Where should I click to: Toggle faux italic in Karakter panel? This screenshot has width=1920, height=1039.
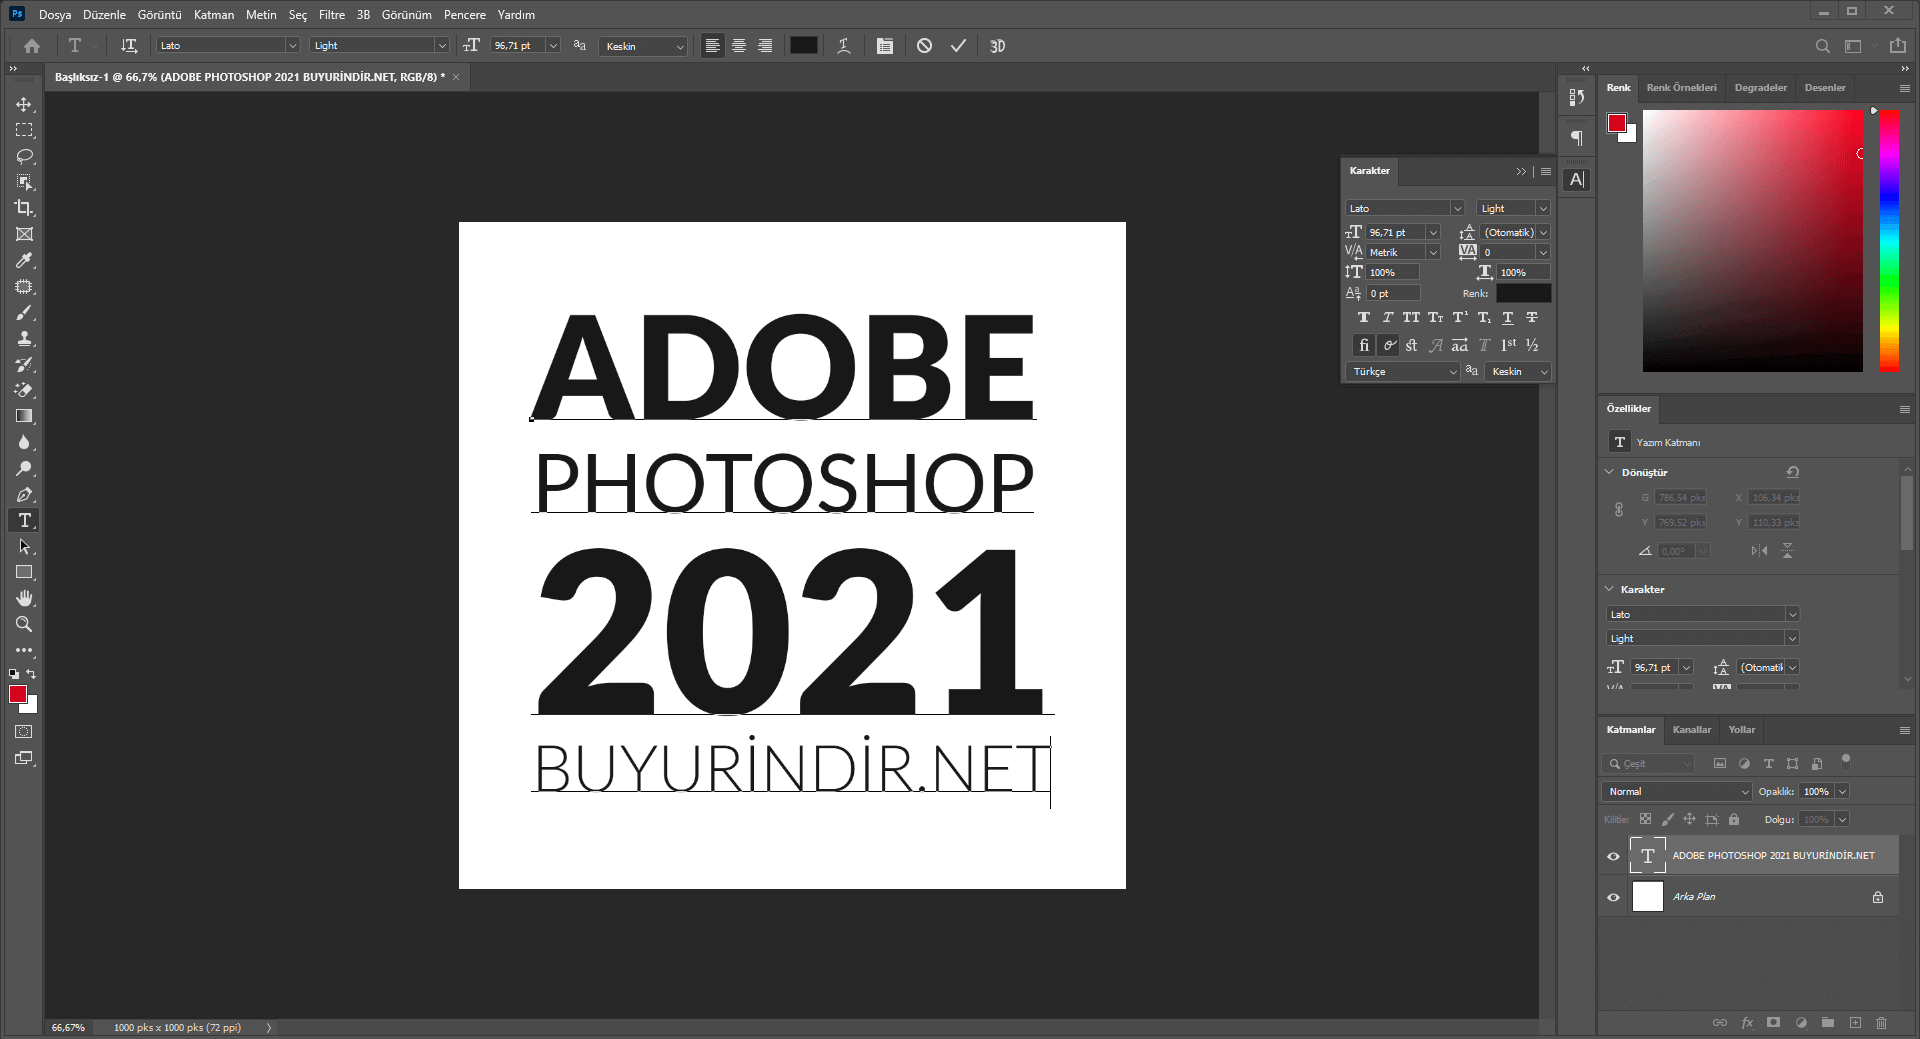1387,317
